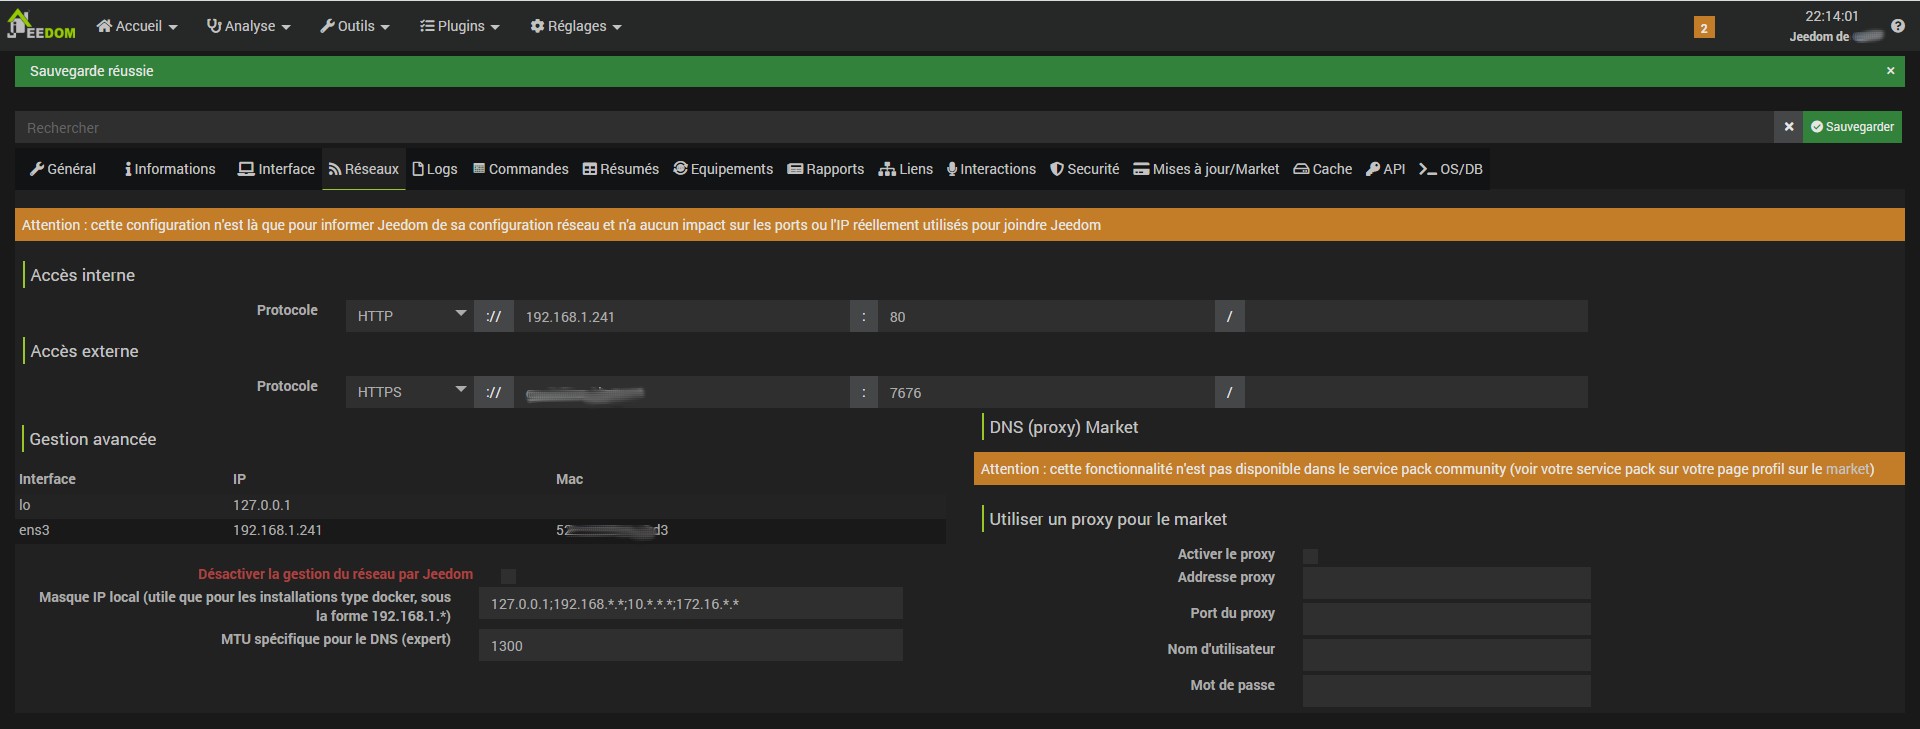Open the notification badge showing 2

[1704, 27]
